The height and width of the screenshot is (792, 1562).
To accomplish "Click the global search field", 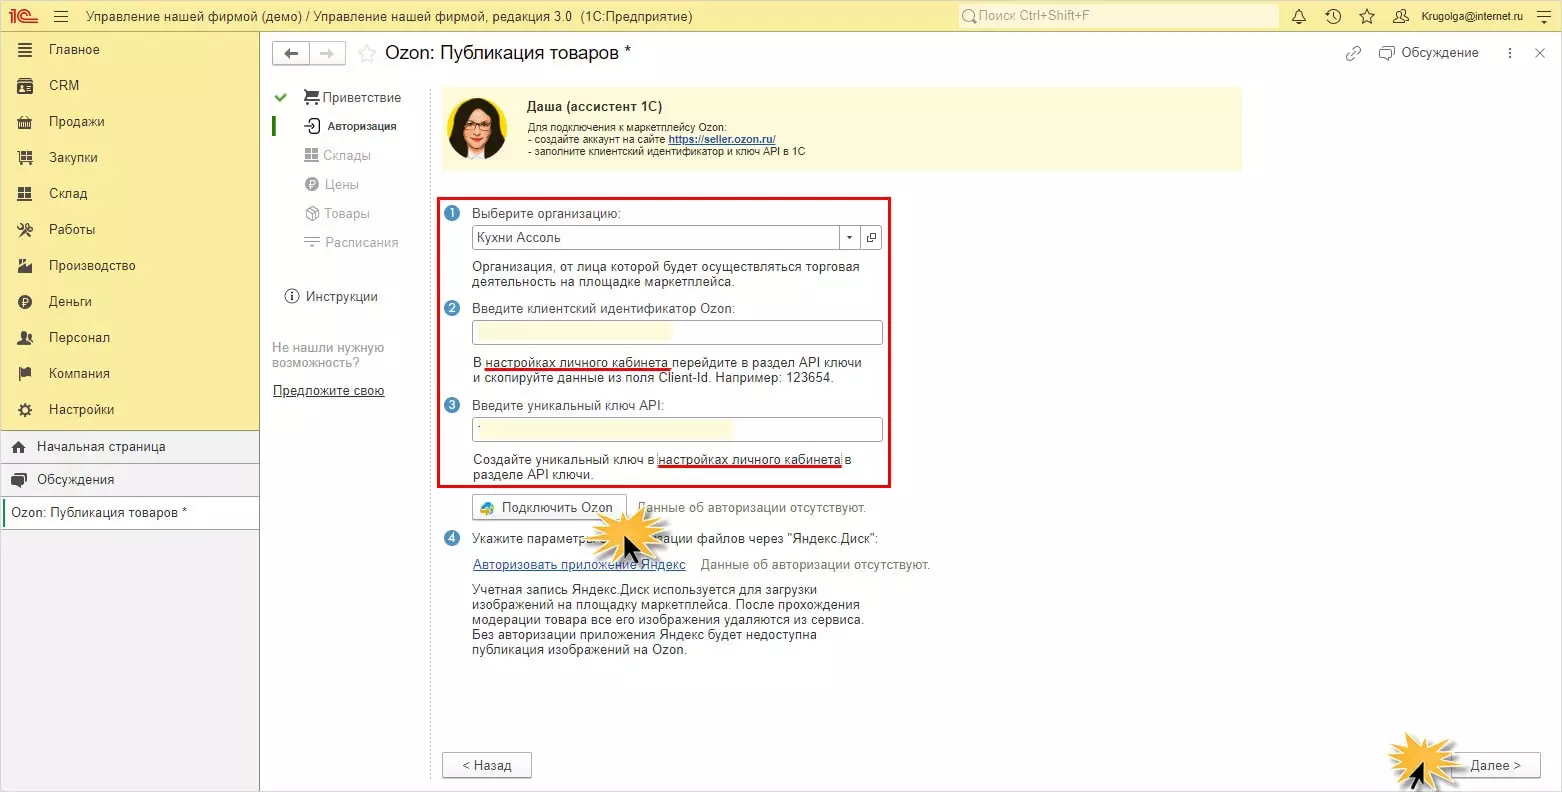I will click(x=1118, y=16).
